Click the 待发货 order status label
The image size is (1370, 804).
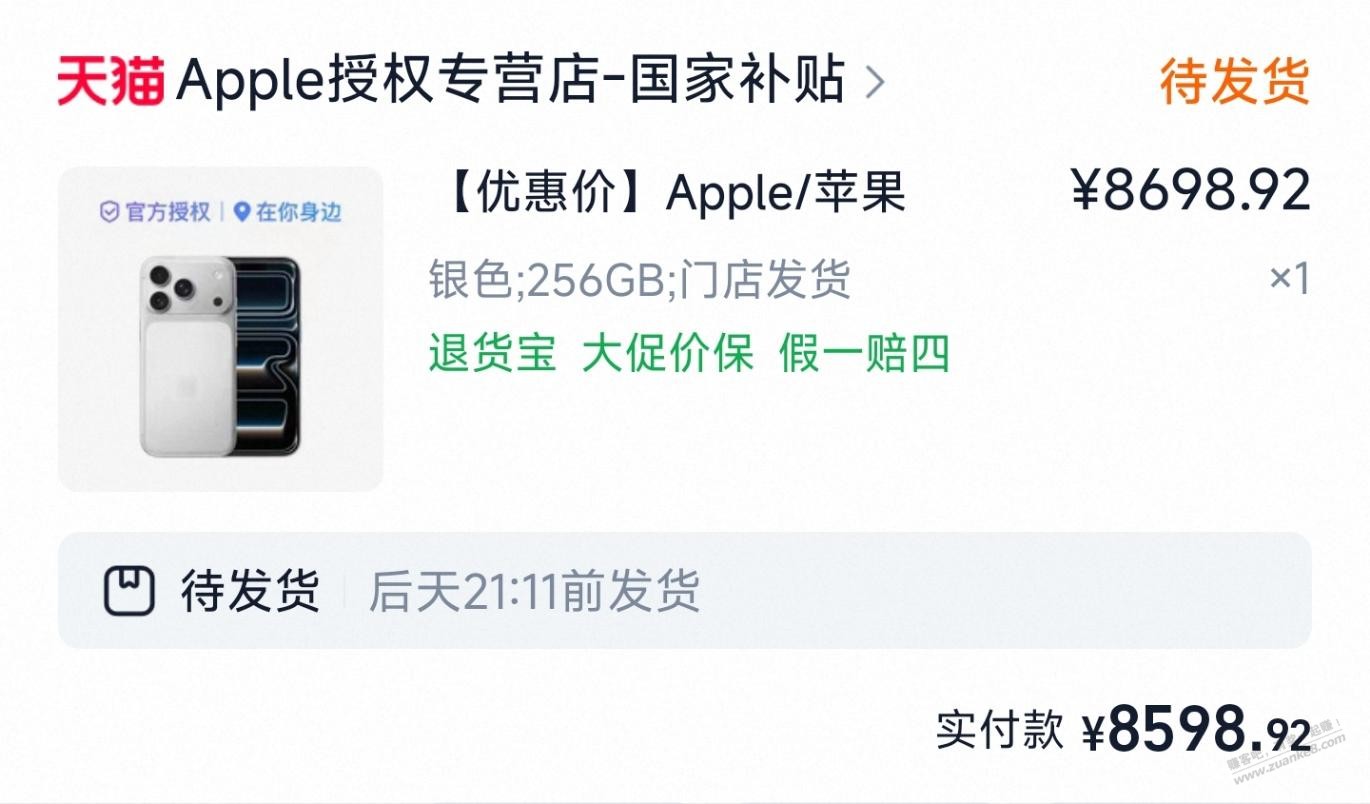(x=1234, y=81)
